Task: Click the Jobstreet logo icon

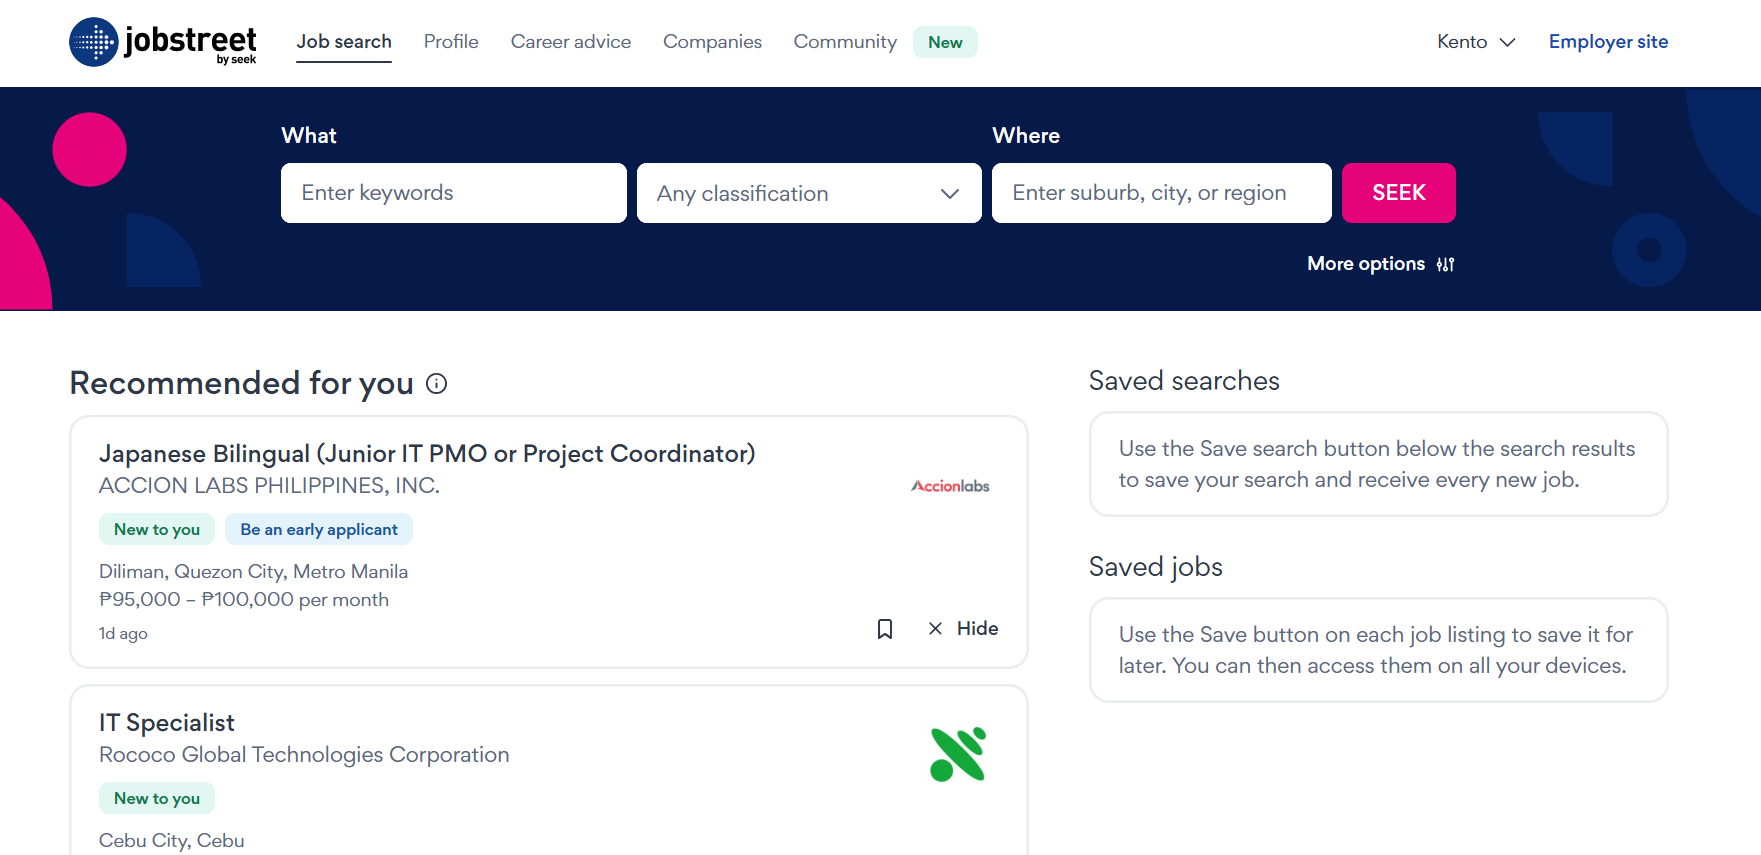Action: [94, 42]
